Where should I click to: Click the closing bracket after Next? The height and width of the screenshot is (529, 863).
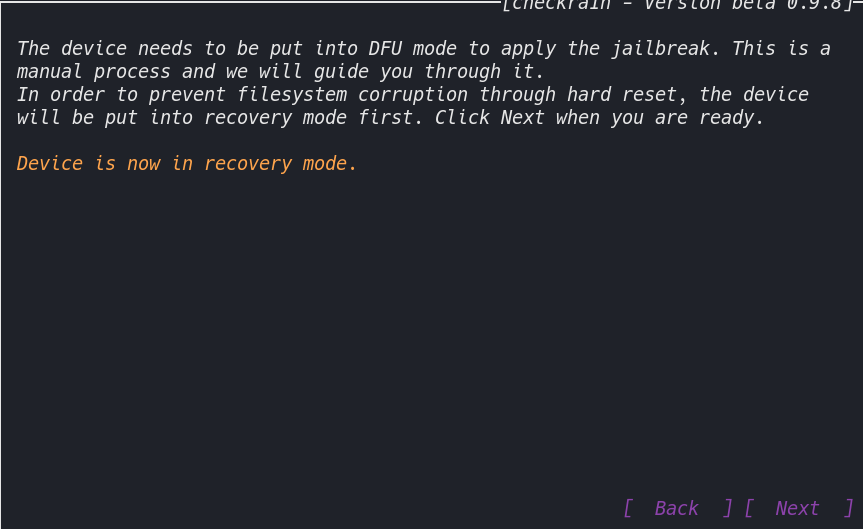(848, 508)
